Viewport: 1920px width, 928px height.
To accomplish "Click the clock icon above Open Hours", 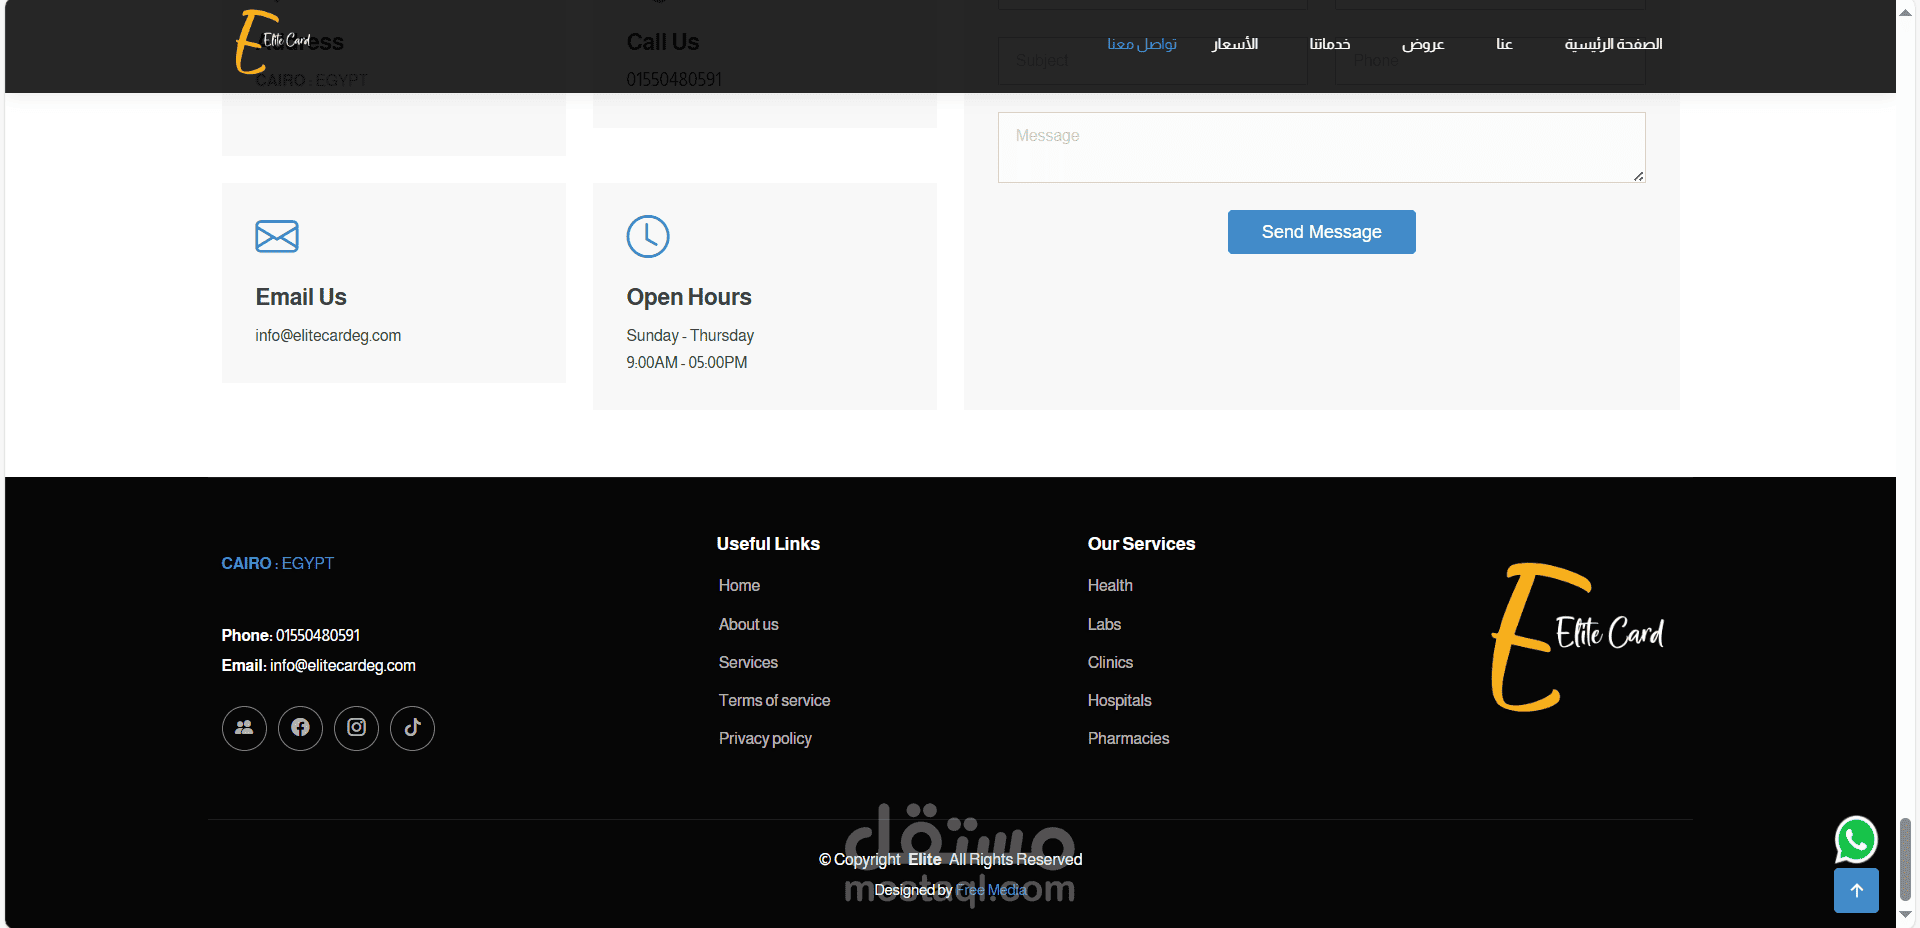I will click(648, 236).
